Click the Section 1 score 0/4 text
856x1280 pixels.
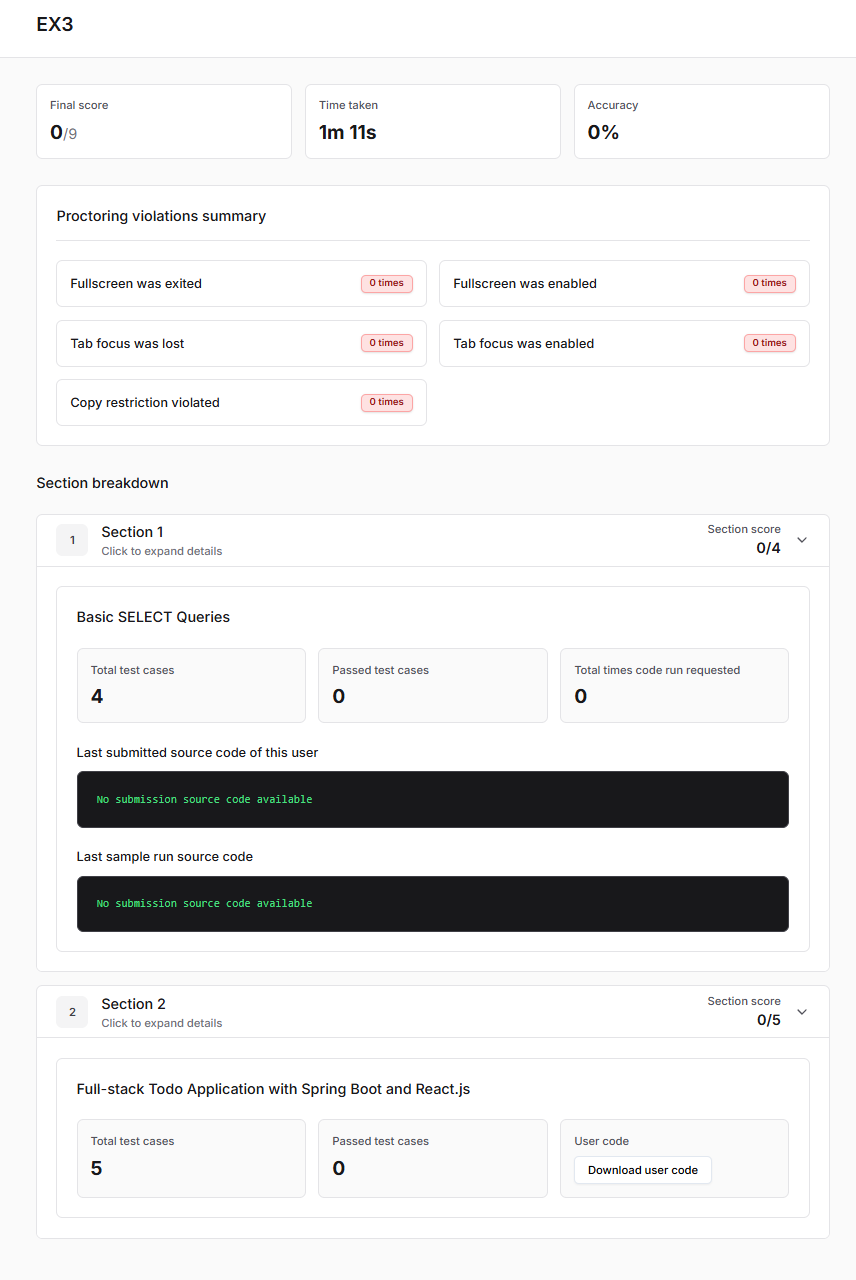[768, 548]
